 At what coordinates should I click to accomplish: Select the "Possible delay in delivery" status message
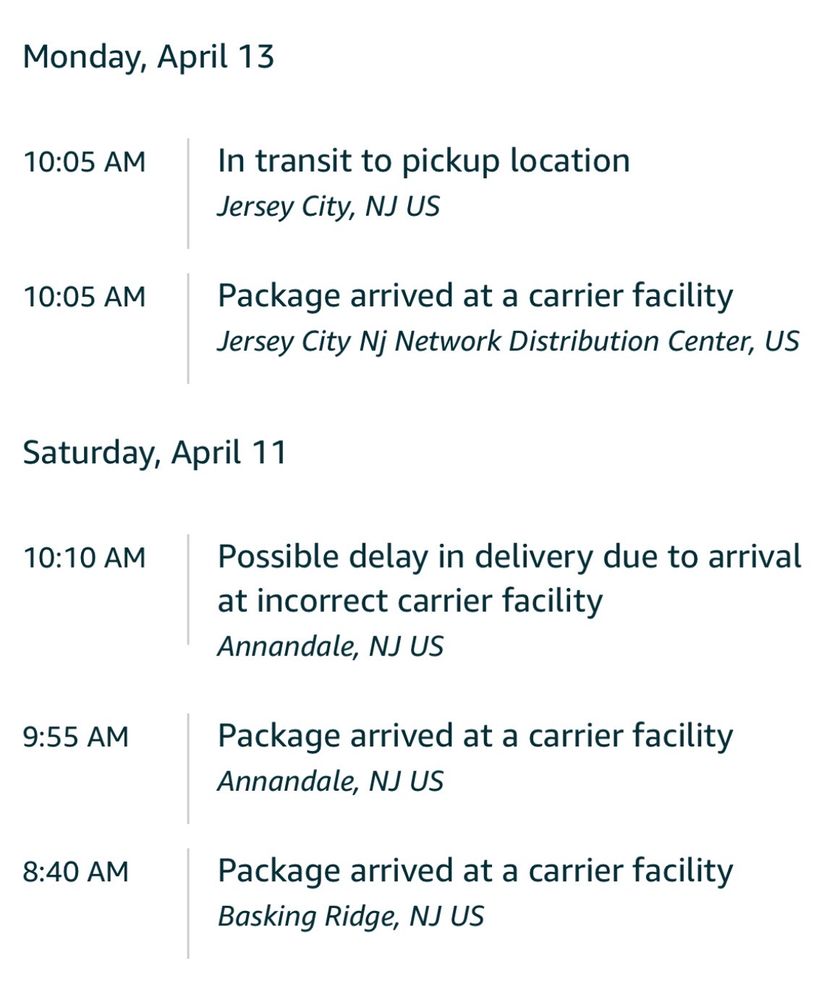(509, 556)
